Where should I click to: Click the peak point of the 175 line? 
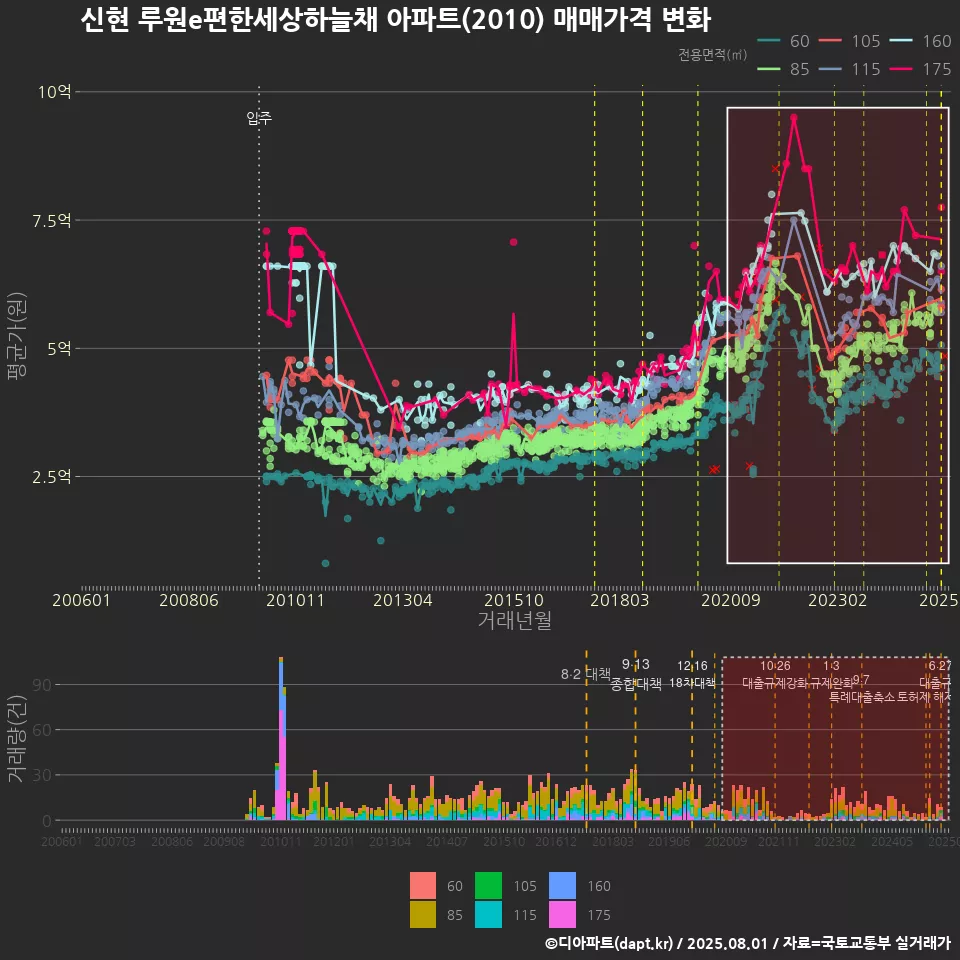793,117
